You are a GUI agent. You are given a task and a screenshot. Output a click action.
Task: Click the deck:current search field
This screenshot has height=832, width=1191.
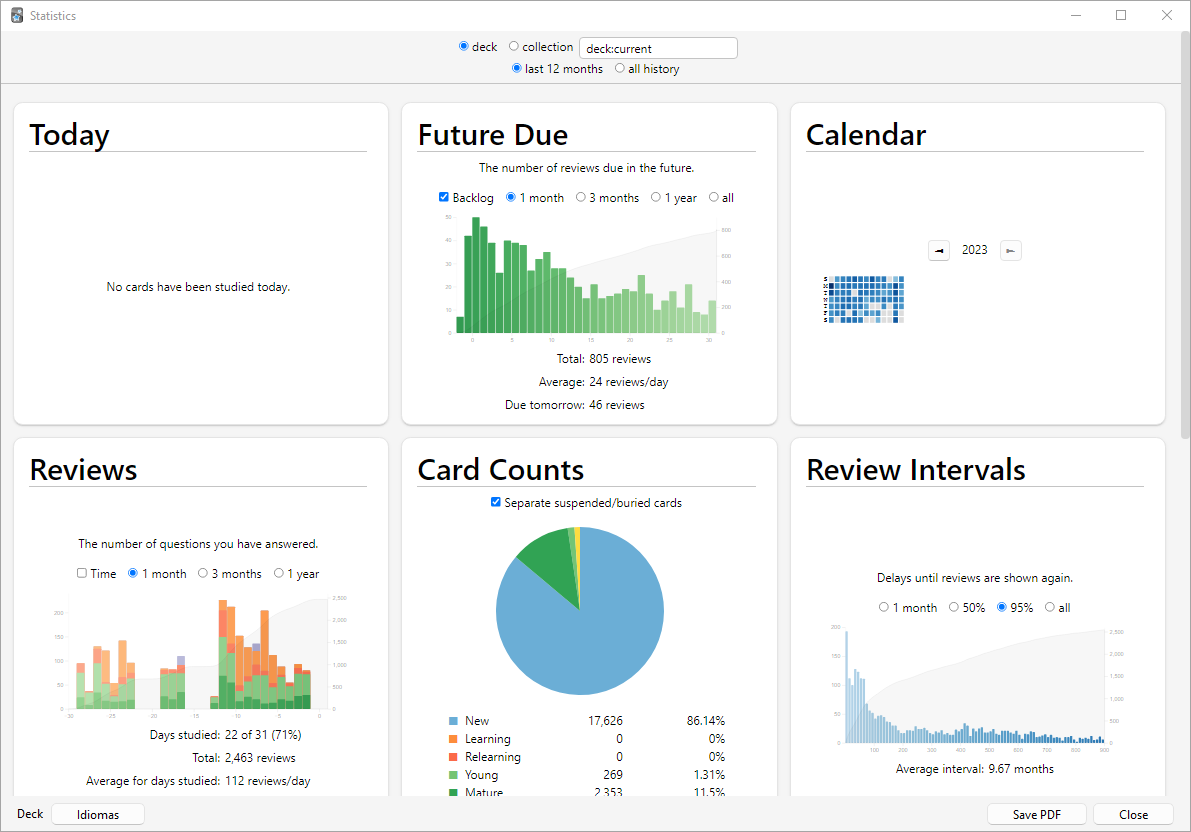[658, 47]
